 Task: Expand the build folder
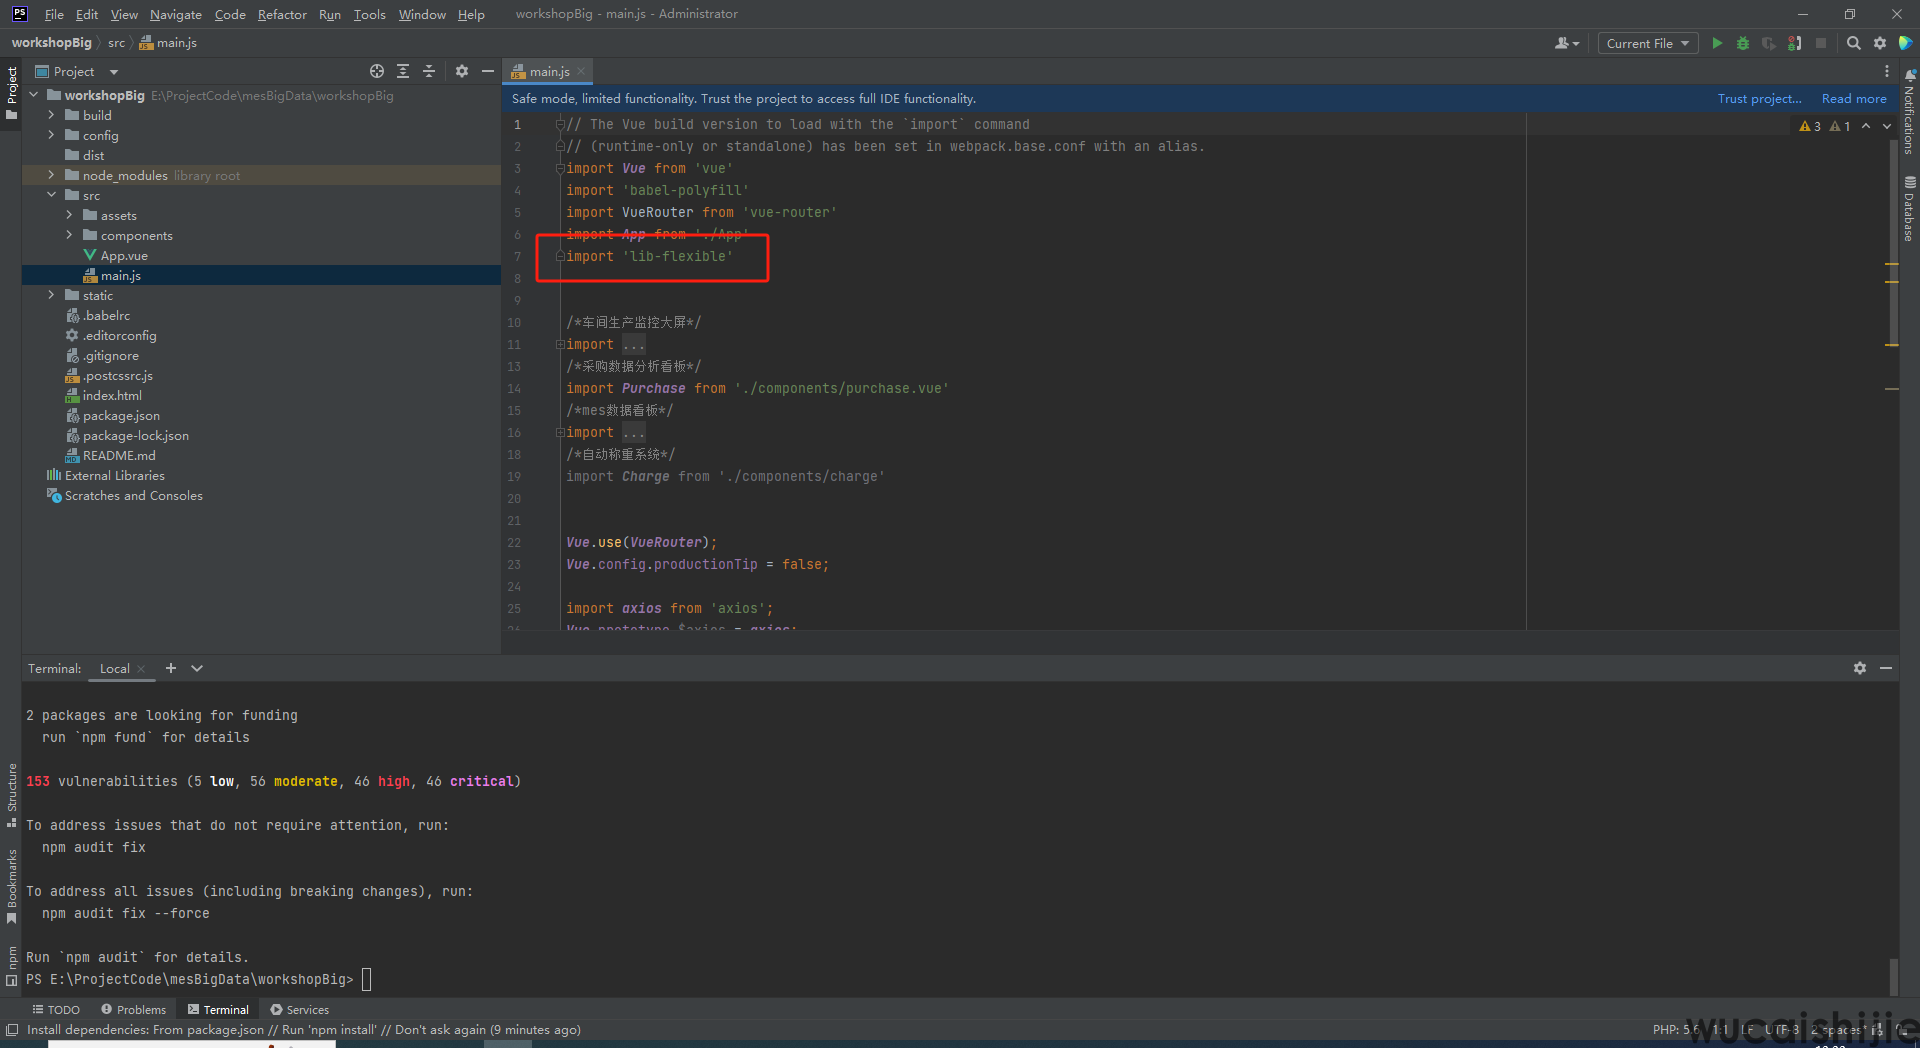51,115
